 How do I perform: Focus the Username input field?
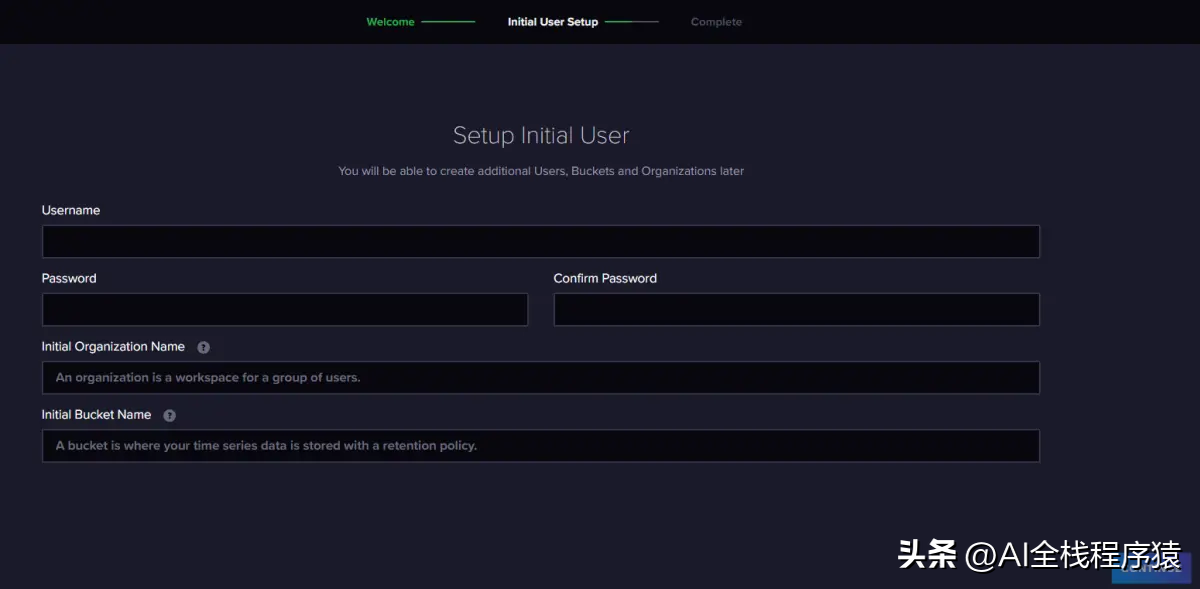(x=540, y=242)
